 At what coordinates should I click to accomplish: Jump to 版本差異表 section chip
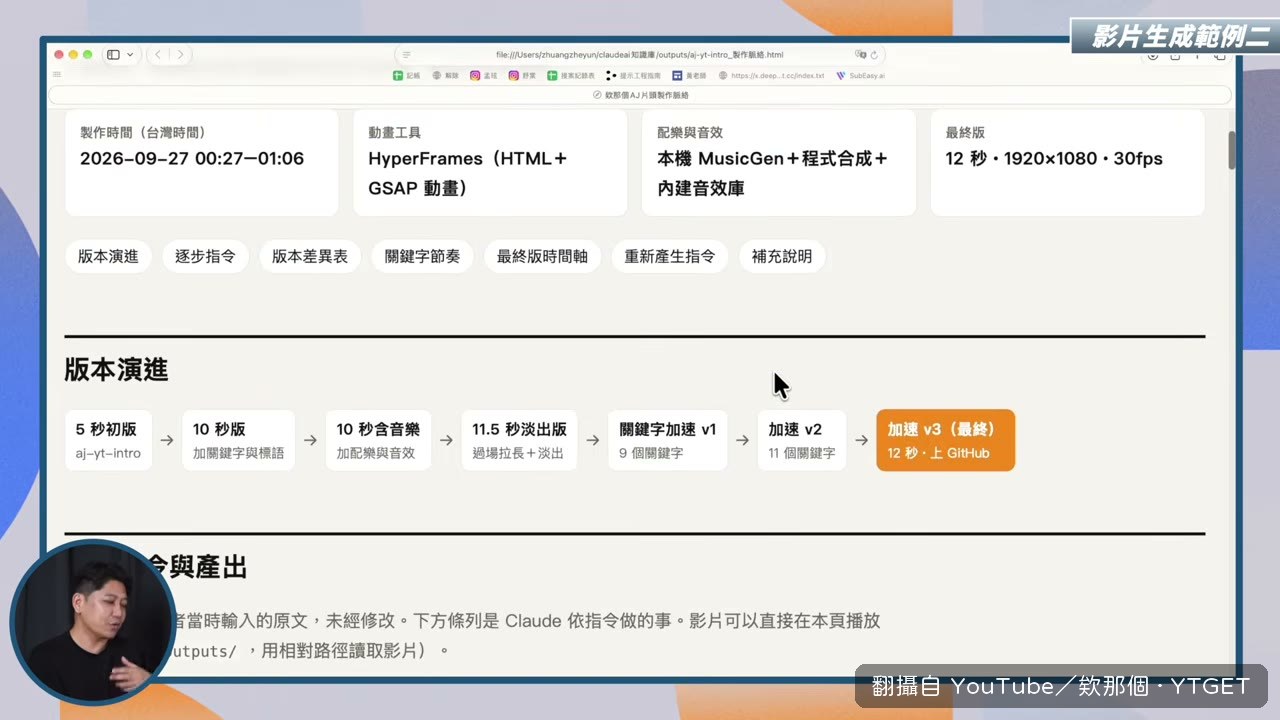(310, 256)
